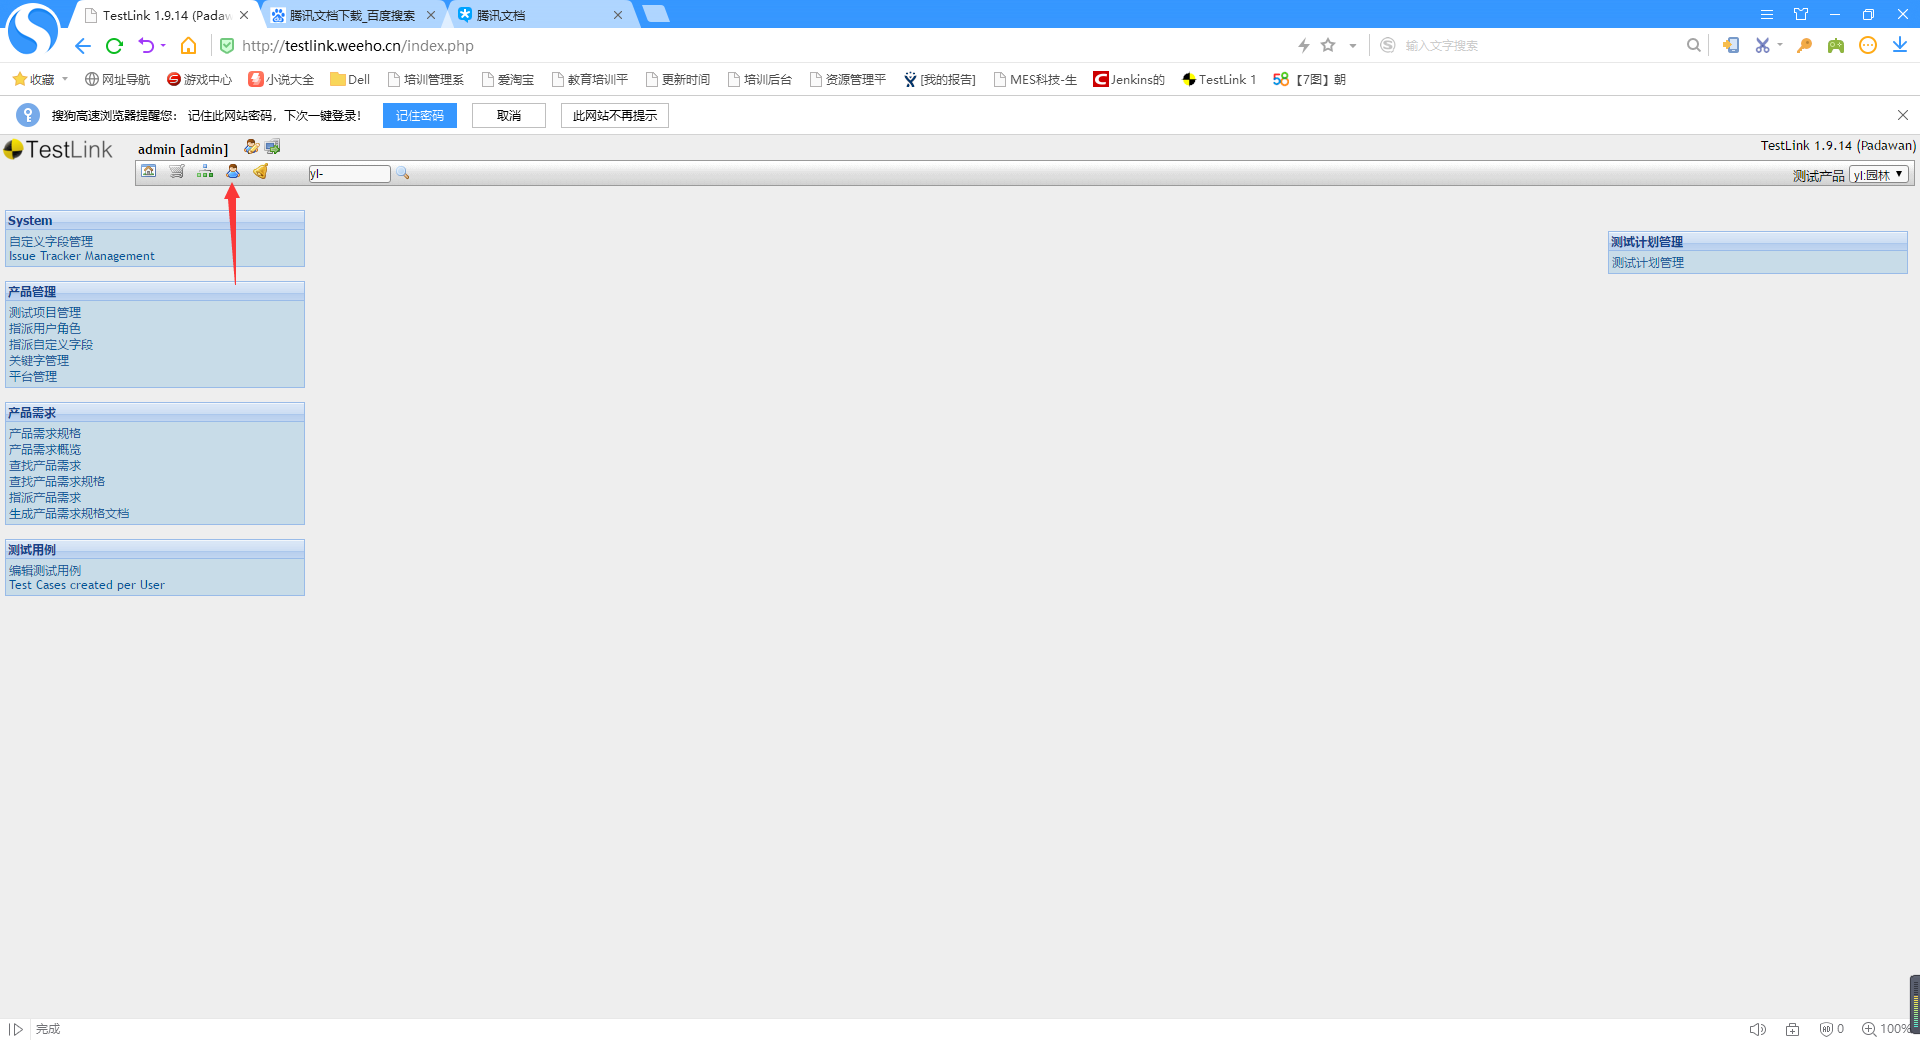1920x1040 pixels.
Task: Close the TestLink 1.9.14 tab
Action: pyautogui.click(x=244, y=15)
